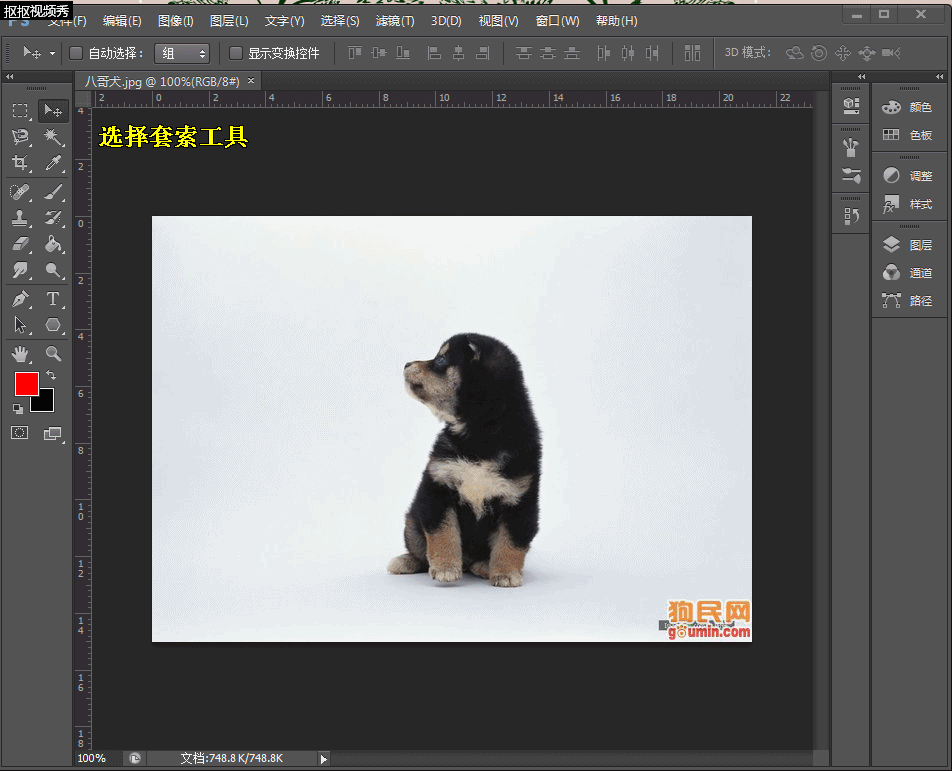Open the 图层 panel button
952x771 pixels.
[x=909, y=245]
